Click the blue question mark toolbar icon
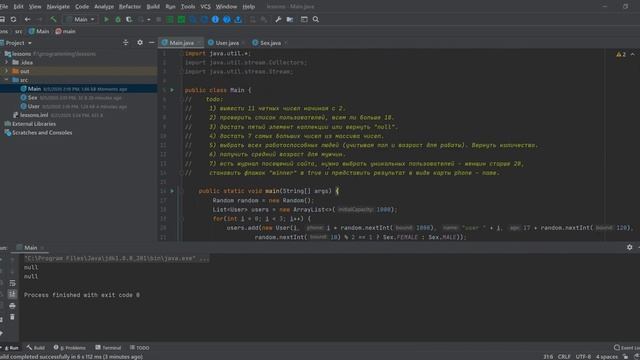This screenshot has width=640, height=360. tap(227, 19)
